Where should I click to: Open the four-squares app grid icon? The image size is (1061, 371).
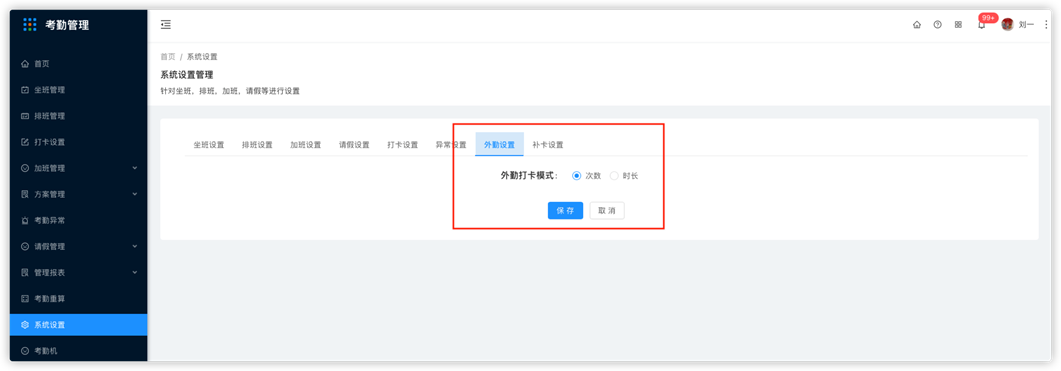pyautogui.click(x=958, y=25)
